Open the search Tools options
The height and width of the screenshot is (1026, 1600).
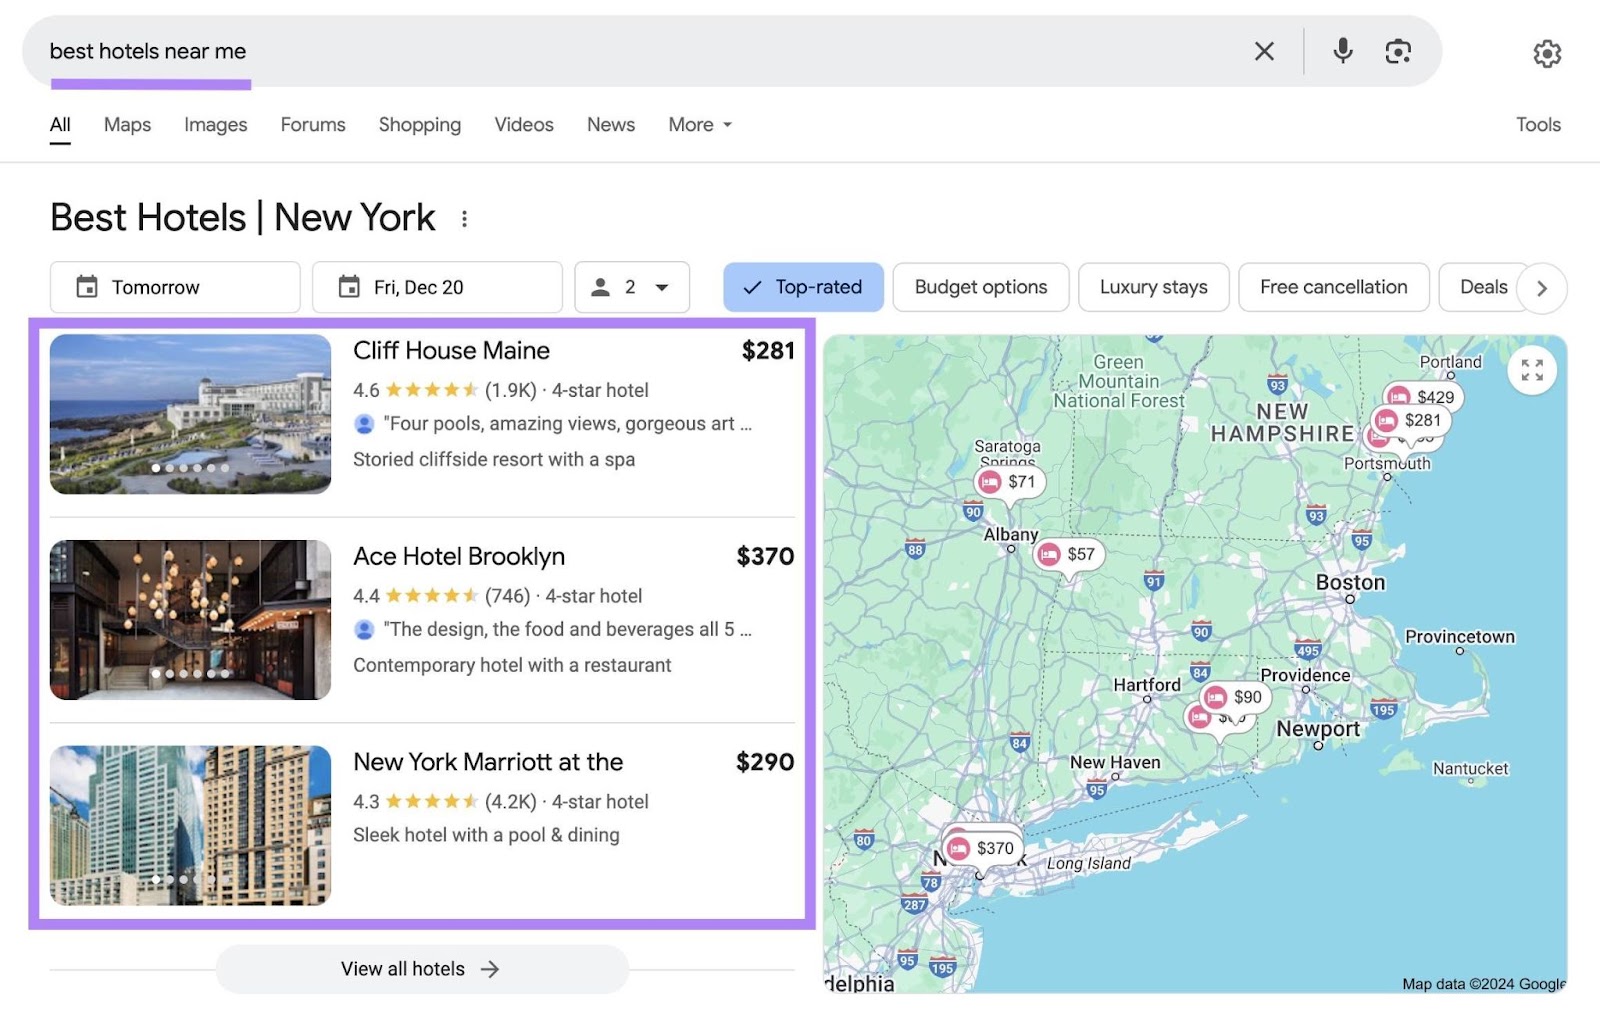(x=1538, y=125)
